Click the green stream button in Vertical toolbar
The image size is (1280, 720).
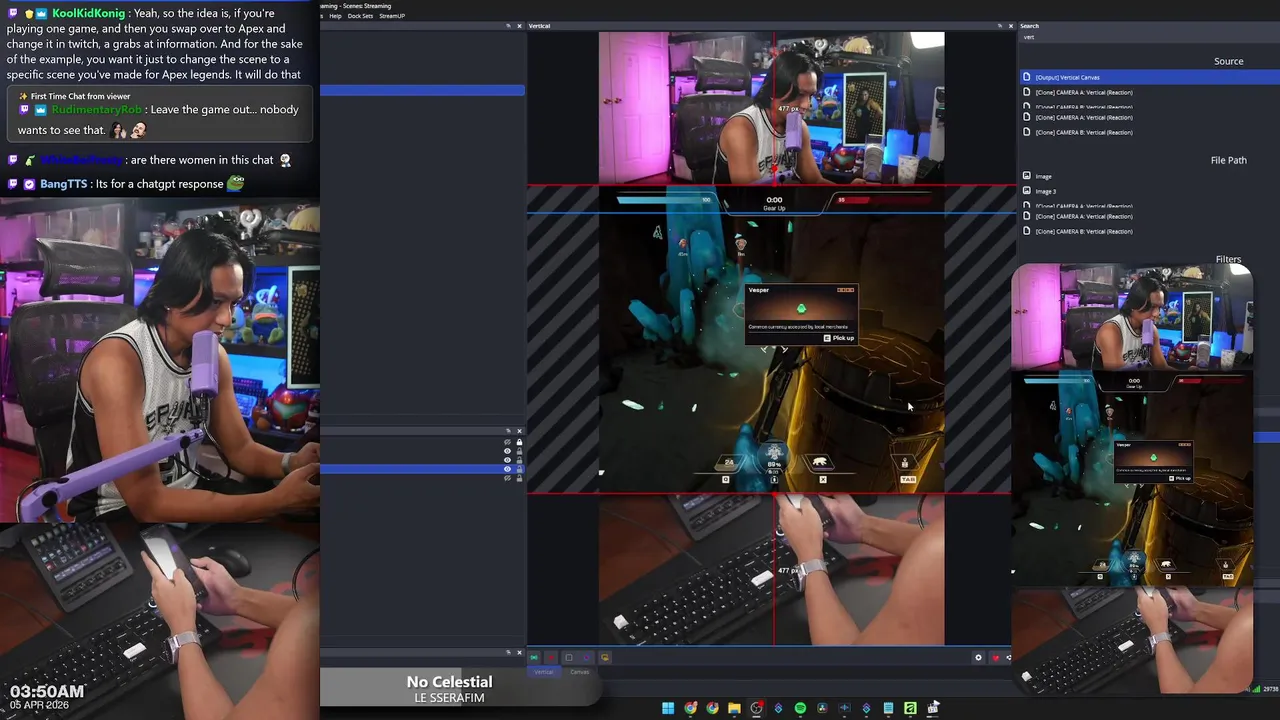(534, 657)
